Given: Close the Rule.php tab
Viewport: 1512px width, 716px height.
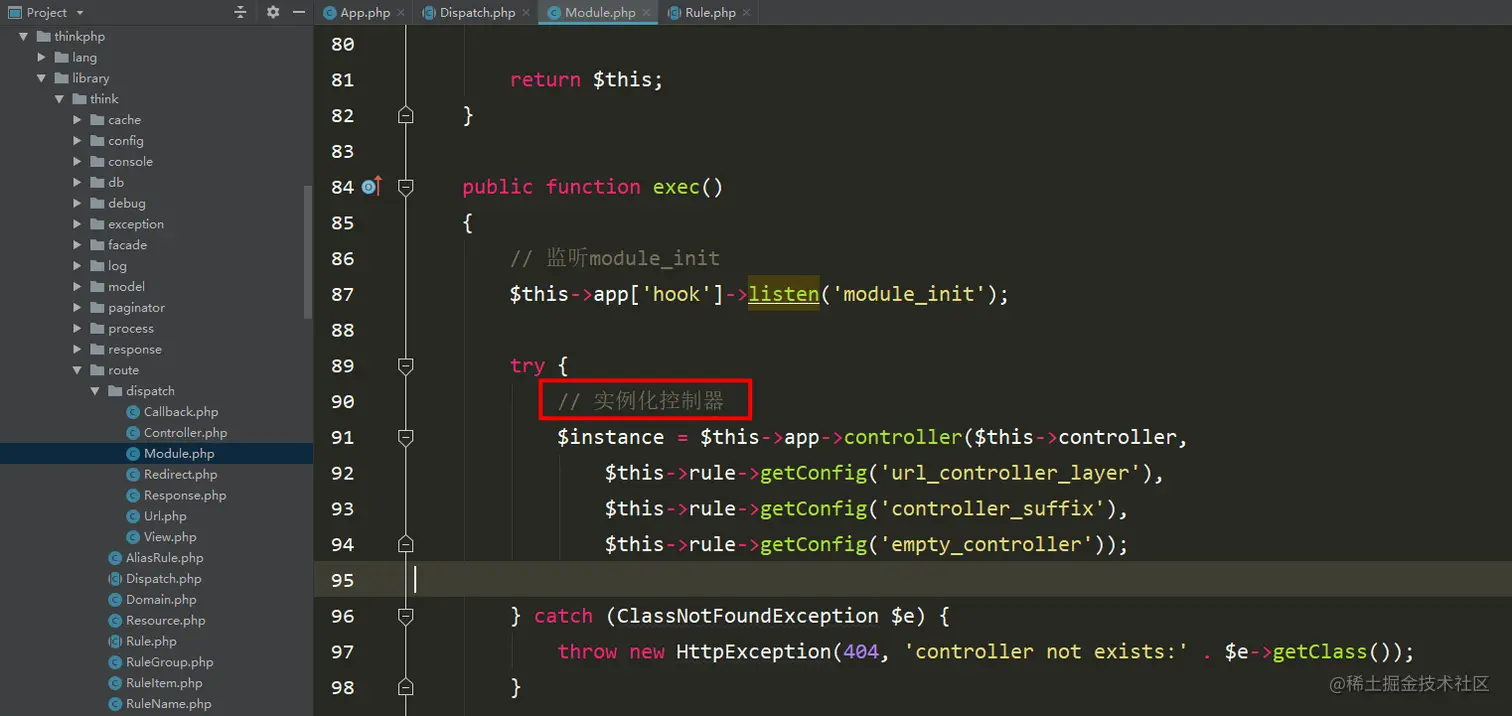Looking at the screenshot, I should click(746, 13).
